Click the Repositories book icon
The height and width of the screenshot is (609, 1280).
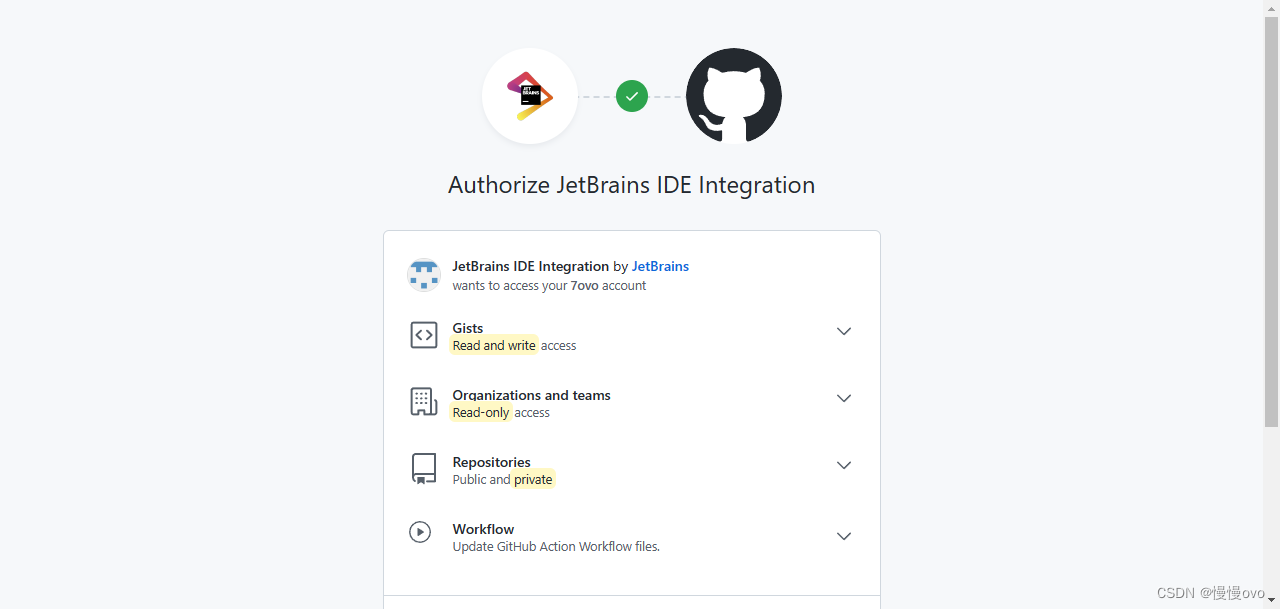[x=424, y=469]
